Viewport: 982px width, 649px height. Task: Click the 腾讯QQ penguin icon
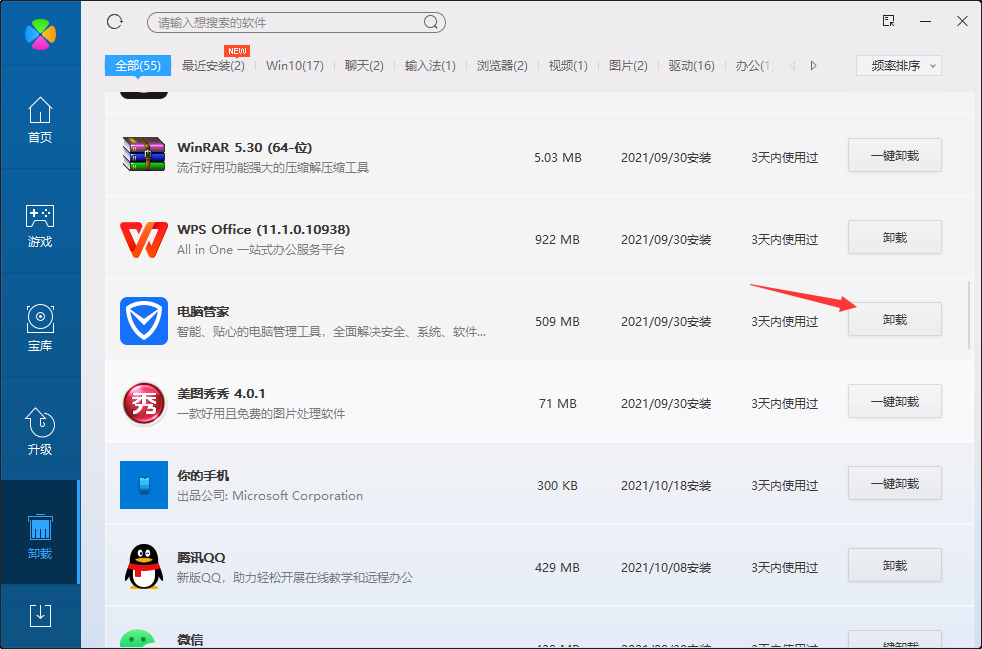click(144, 566)
